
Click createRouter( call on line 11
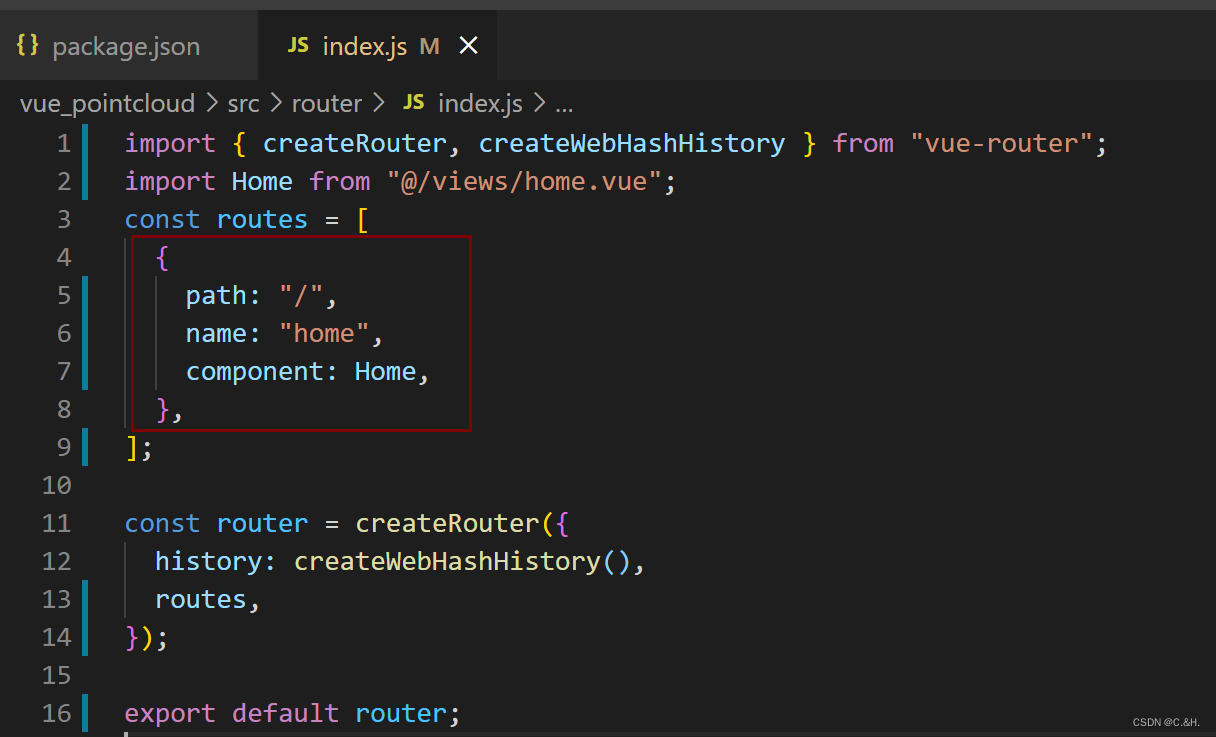pos(455,524)
